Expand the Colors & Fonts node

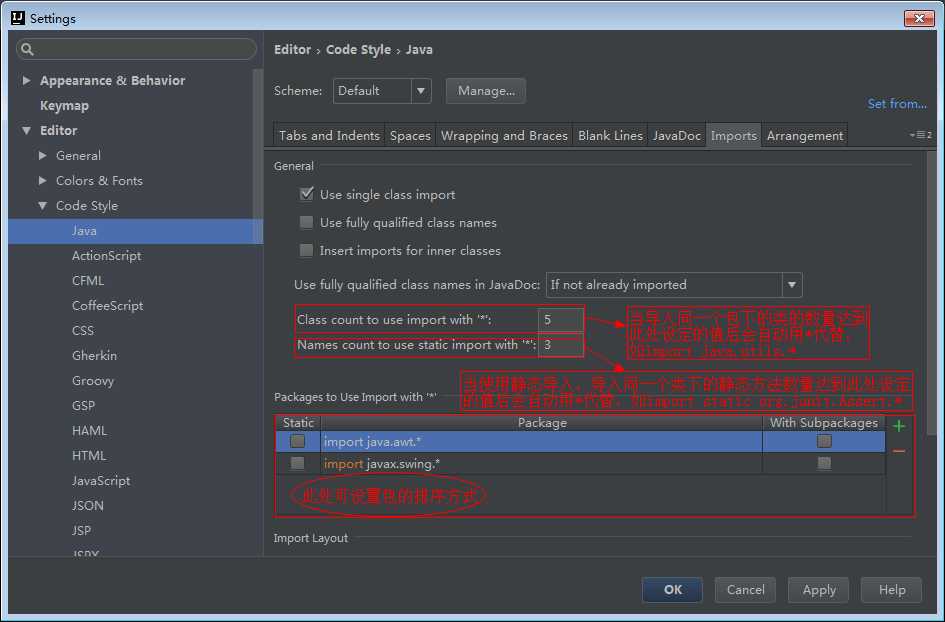click(x=42, y=180)
